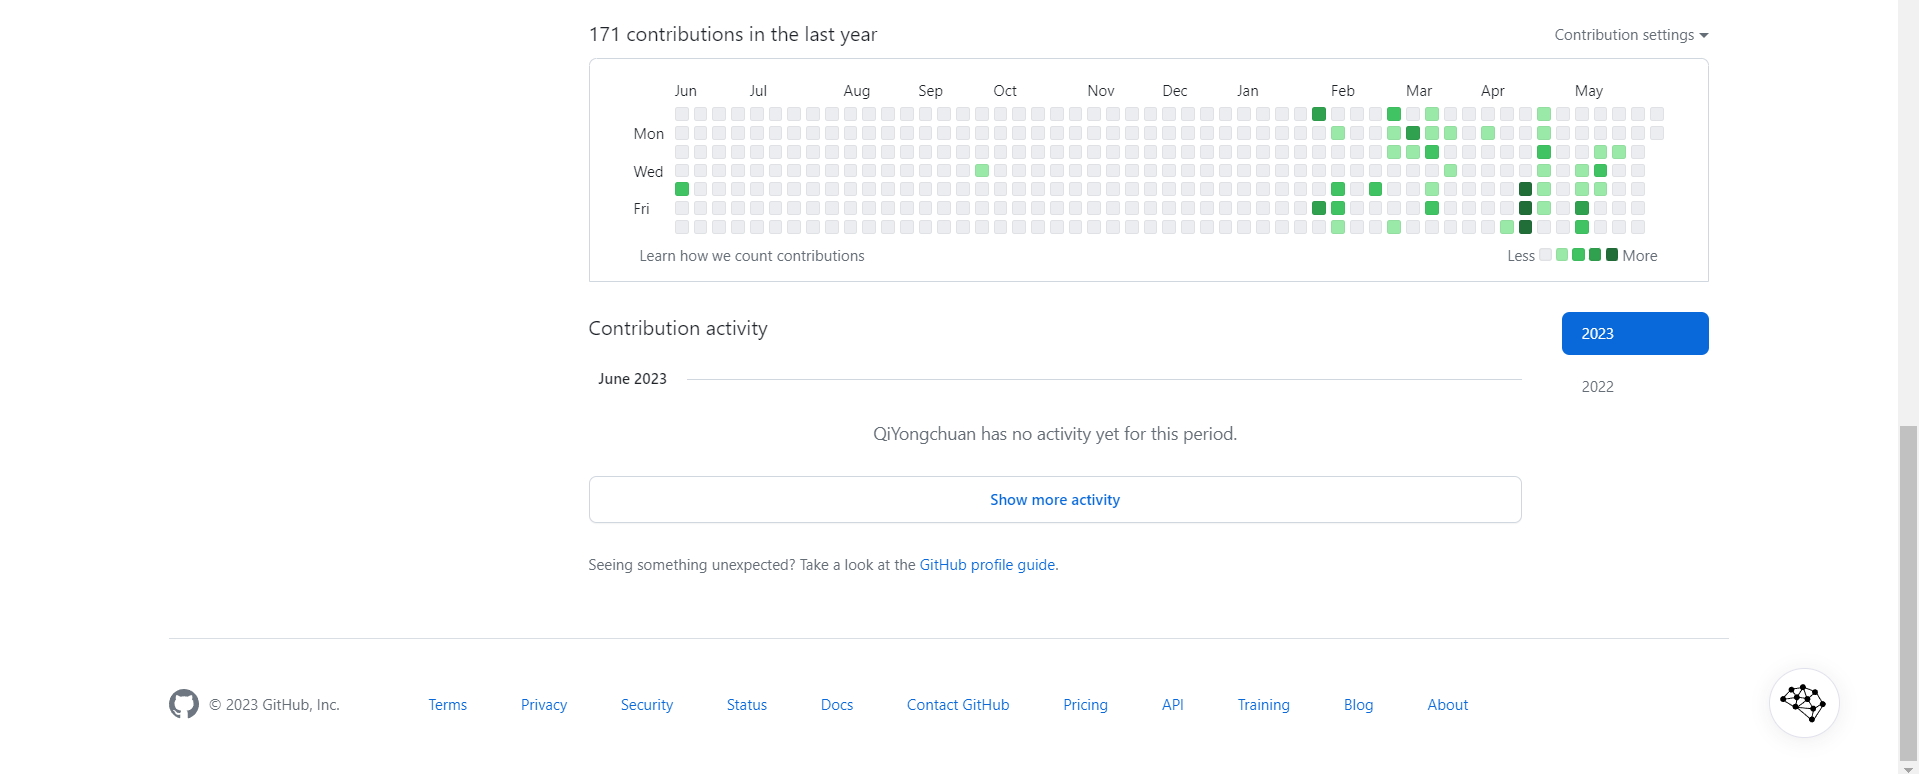Image resolution: width=1919 pixels, height=774 pixels.
Task: Click the lightest green legend swatch
Action: click(1562, 255)
